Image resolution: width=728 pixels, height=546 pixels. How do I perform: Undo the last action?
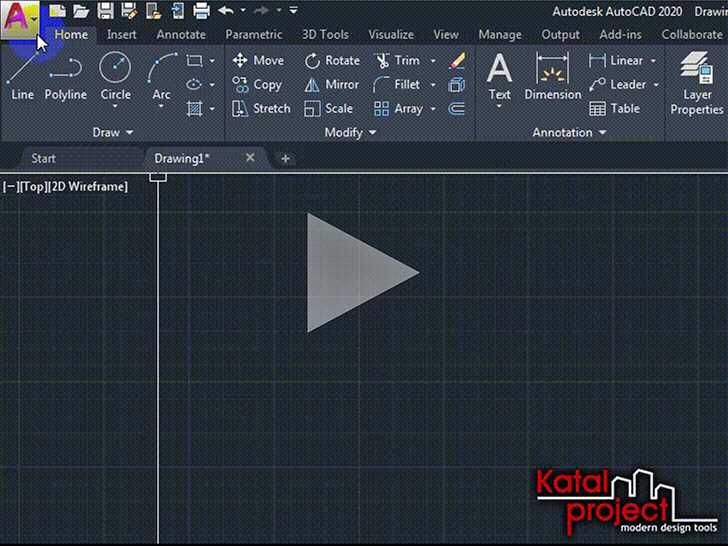(x=226, y=10)
